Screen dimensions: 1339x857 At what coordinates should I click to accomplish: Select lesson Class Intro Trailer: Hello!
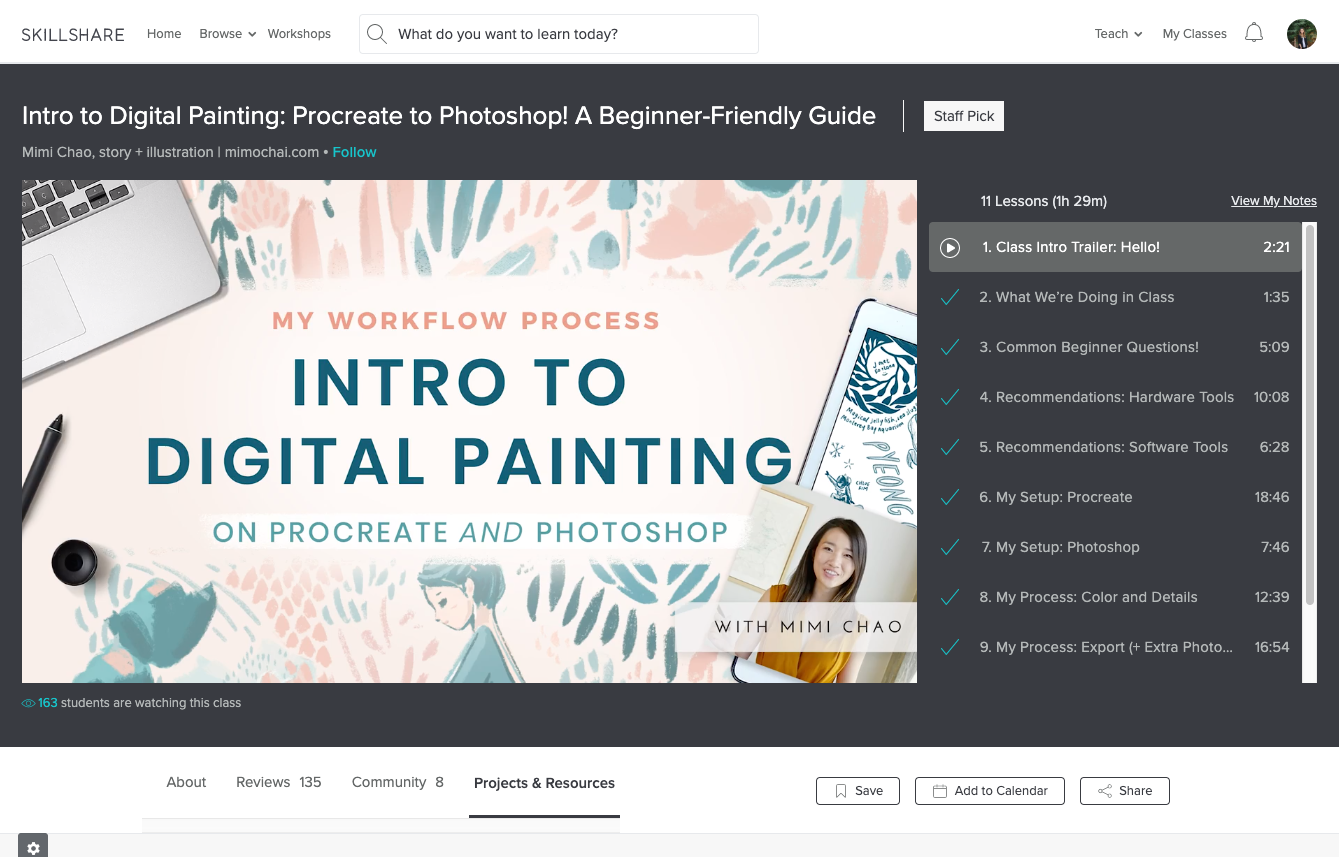(1115, 247)
